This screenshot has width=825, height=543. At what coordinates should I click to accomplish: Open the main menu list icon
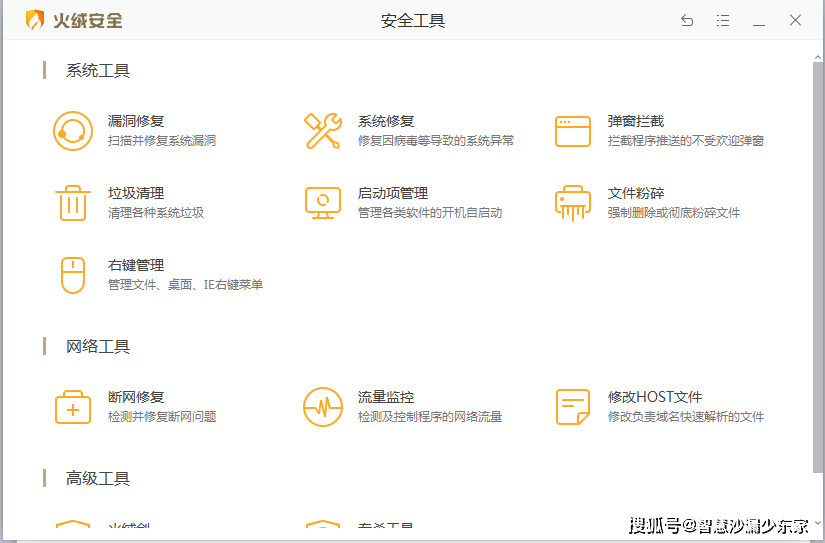[x=723, y=21]
